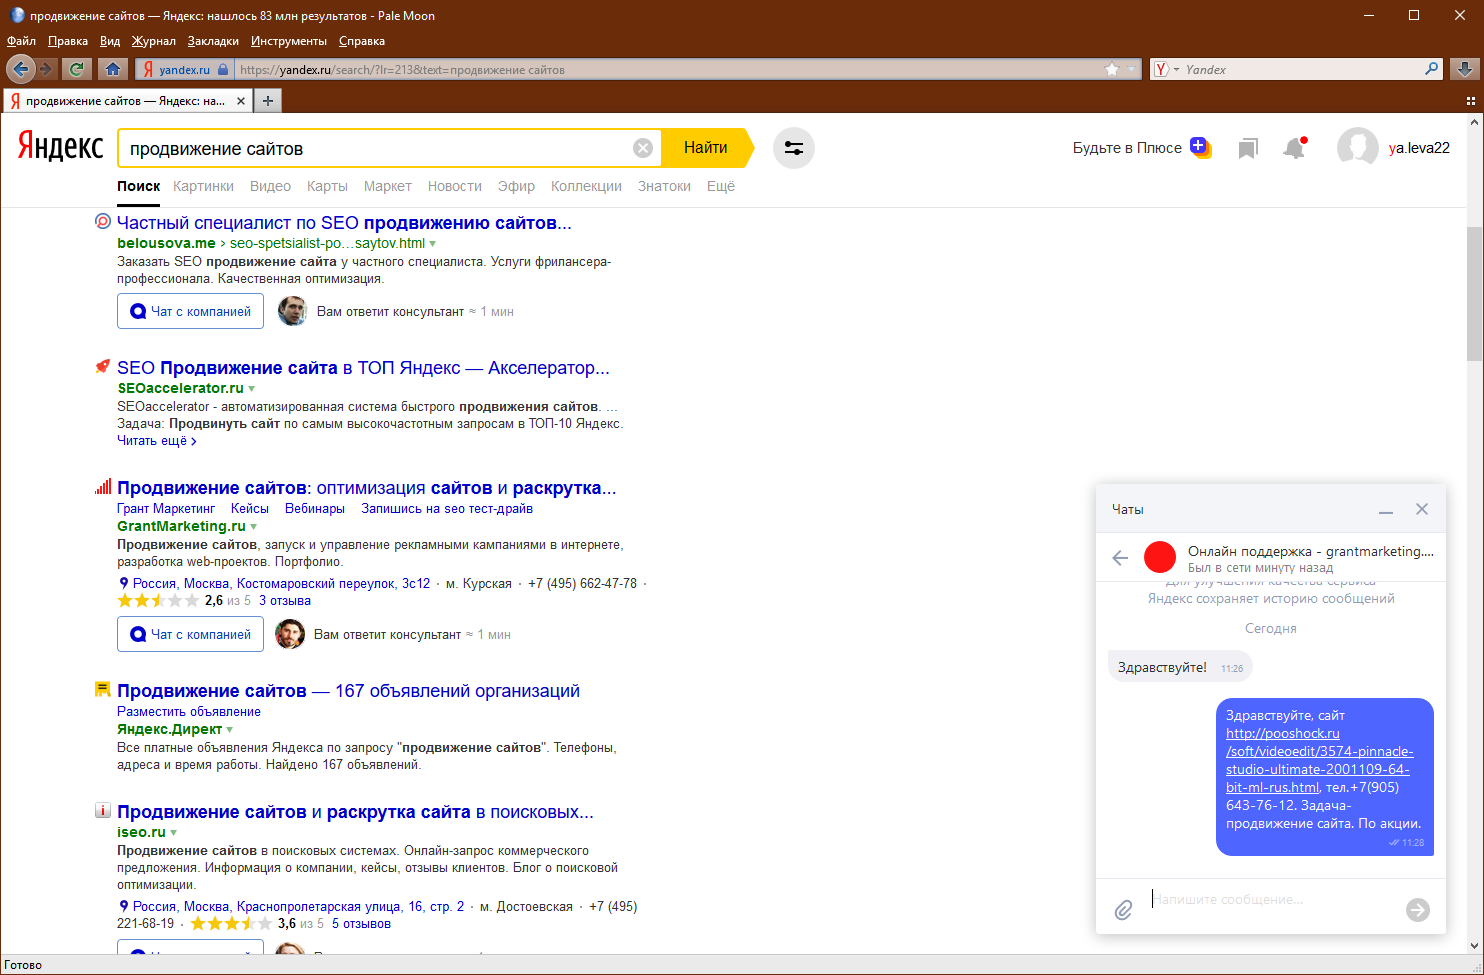The height and width of the screenshot is (975, 1484).
Task: Expand the Читать ещё snippet link
Action: pos(157,441)
